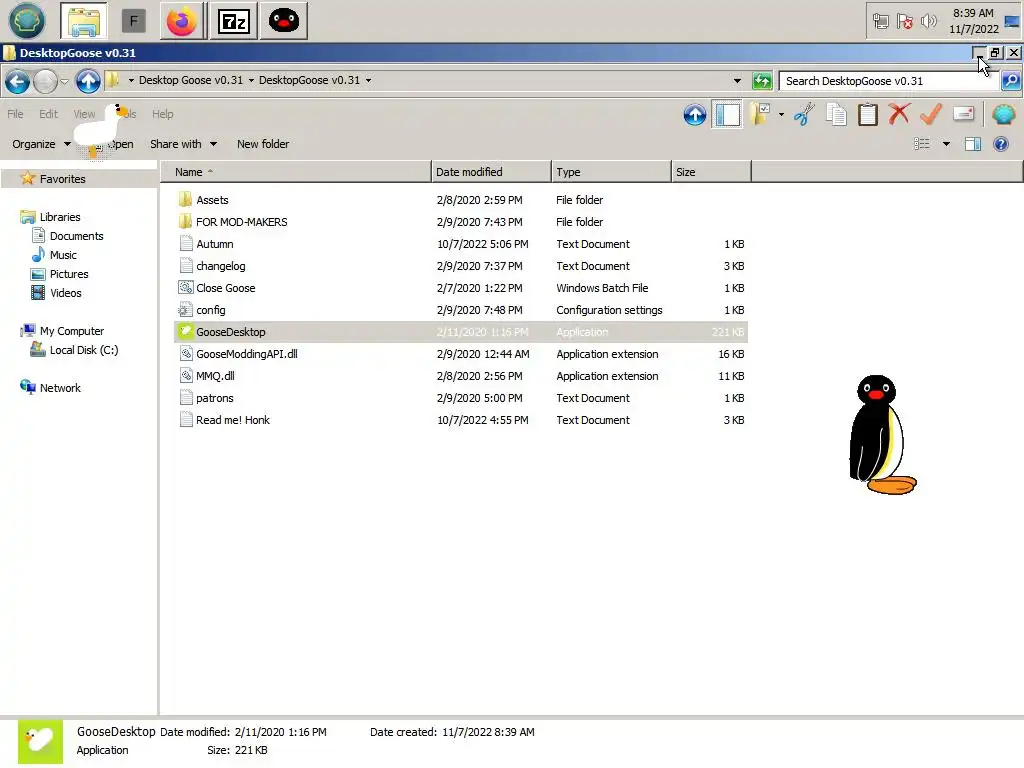The width and height of the screenshot is (1024, 768).
Task: Open Classic Shell settings shell icon in toolbar
Action: click(x=1003, y=115)
